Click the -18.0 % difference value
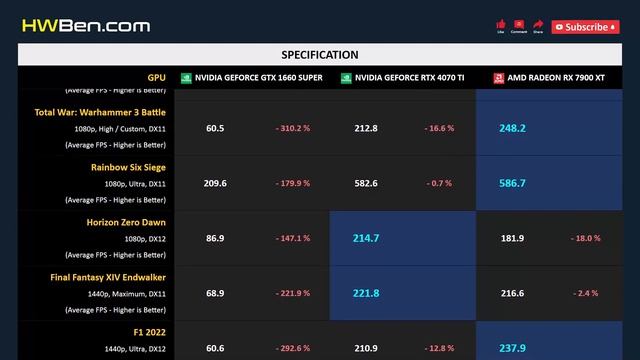 [585, 238]
